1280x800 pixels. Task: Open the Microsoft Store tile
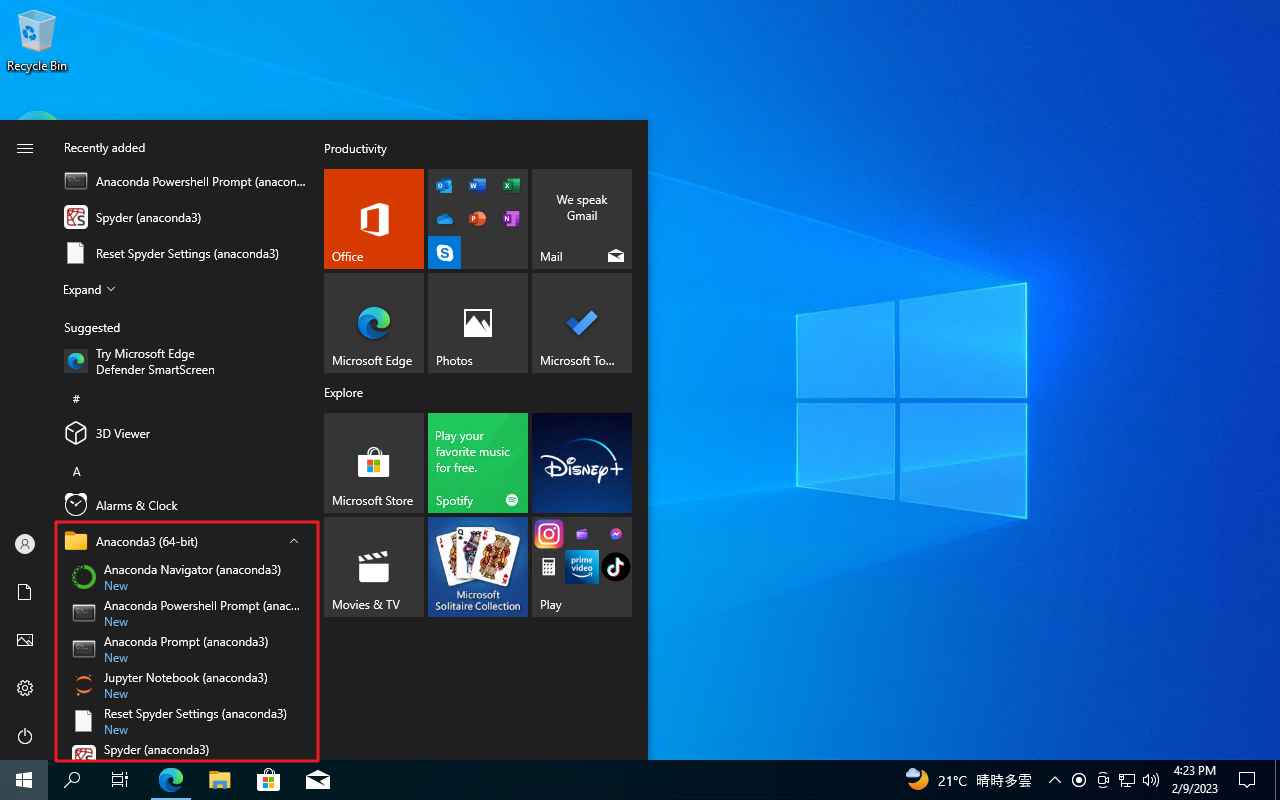pos(374,463)
